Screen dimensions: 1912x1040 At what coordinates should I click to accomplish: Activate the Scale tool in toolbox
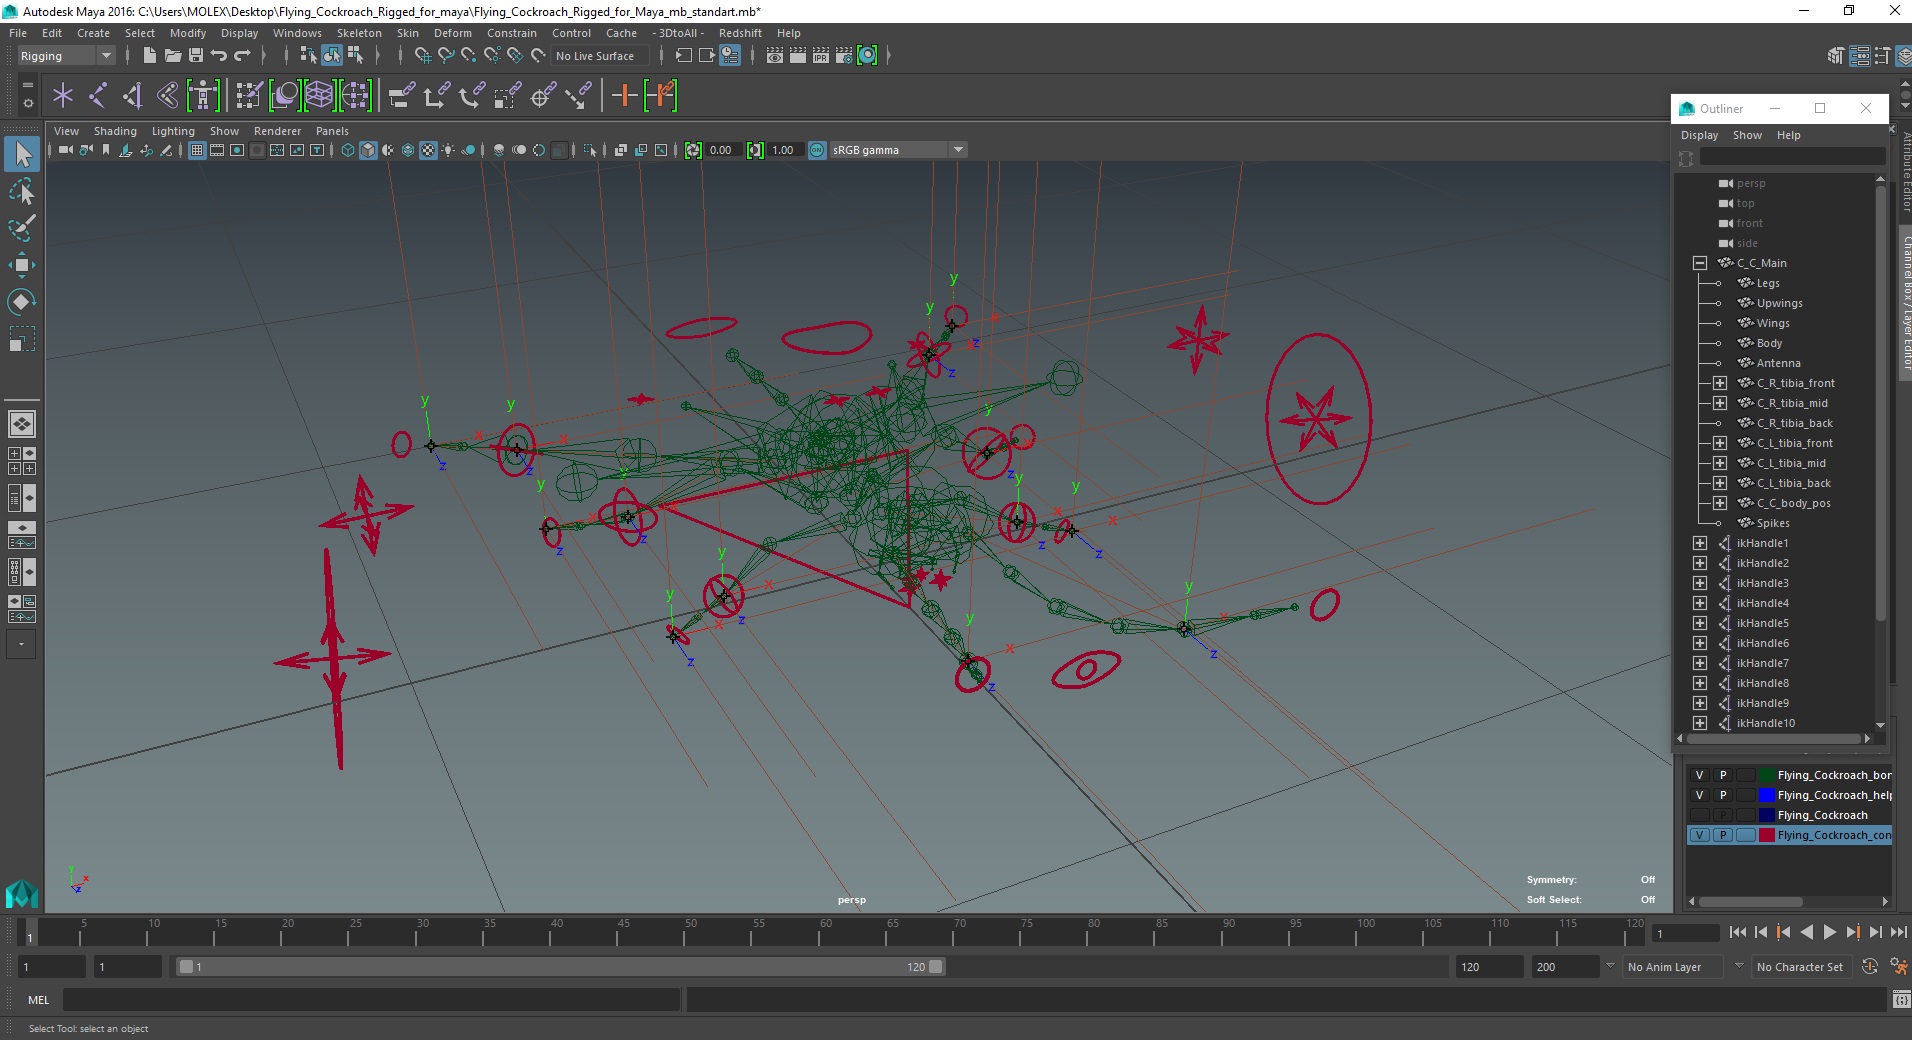tap(22, 339)
